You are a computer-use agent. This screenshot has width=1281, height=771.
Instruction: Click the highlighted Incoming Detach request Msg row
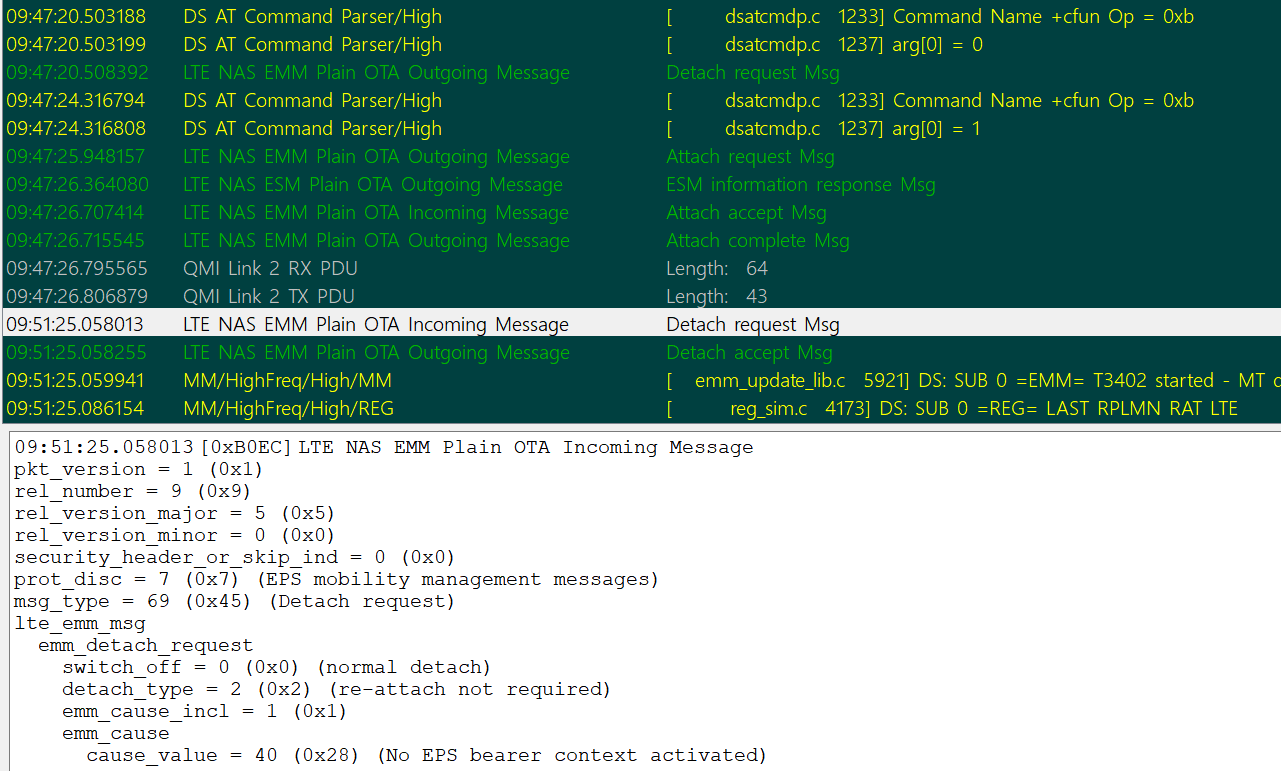point(640,324)
